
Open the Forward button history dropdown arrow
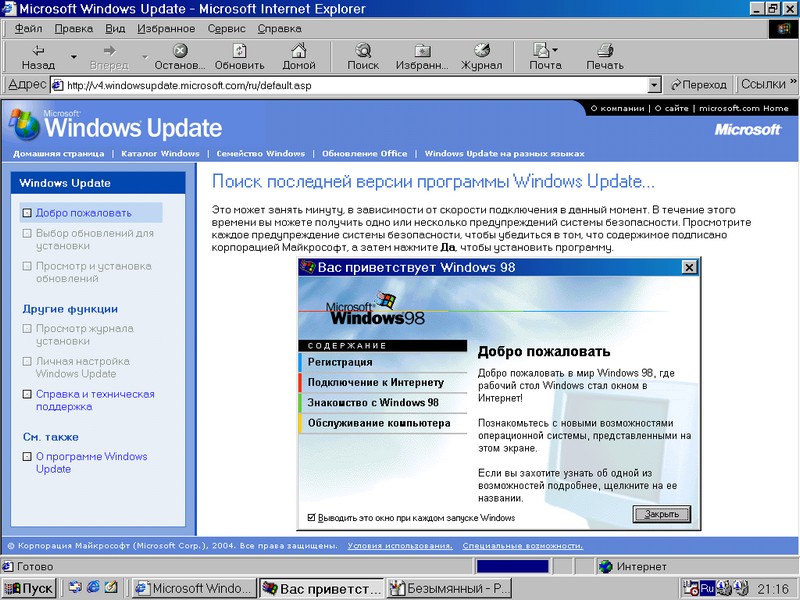pos(144,57)
